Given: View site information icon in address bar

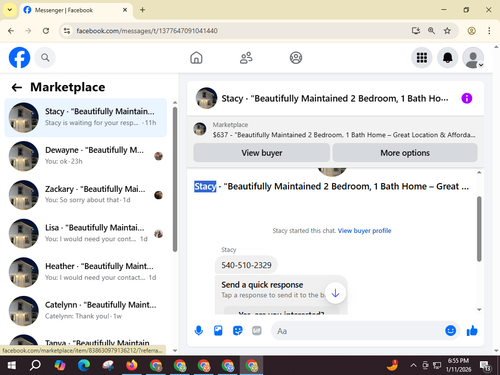Looking at the screenshot, I should (67, 31).
